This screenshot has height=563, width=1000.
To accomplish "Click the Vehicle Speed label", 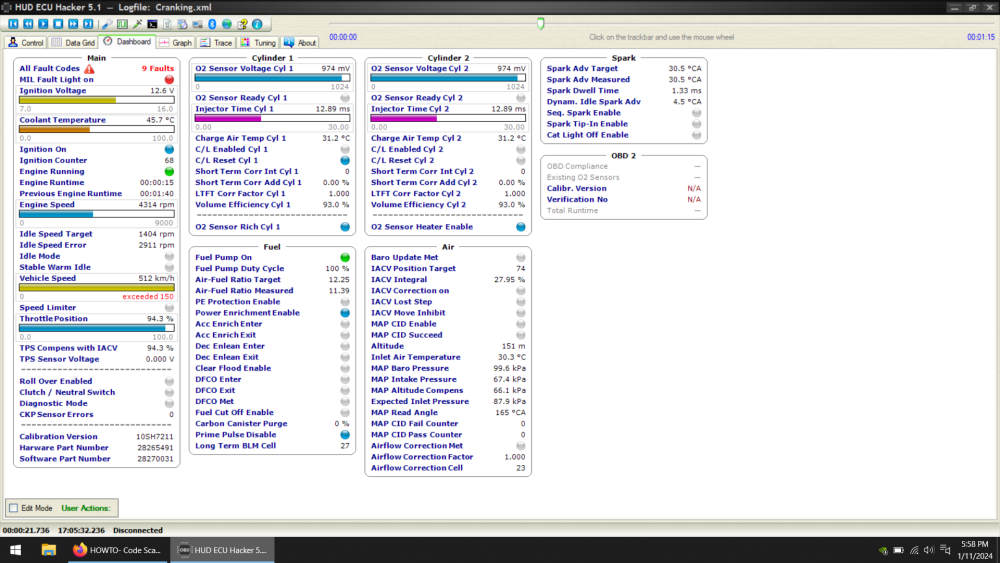I will coord(47,278).
